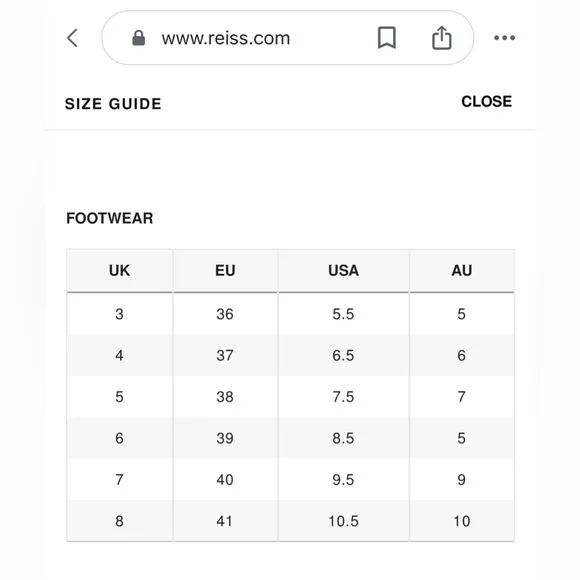Select the EU column header
This screenshot has height=580, width=580.
click(x=225, y=270)
